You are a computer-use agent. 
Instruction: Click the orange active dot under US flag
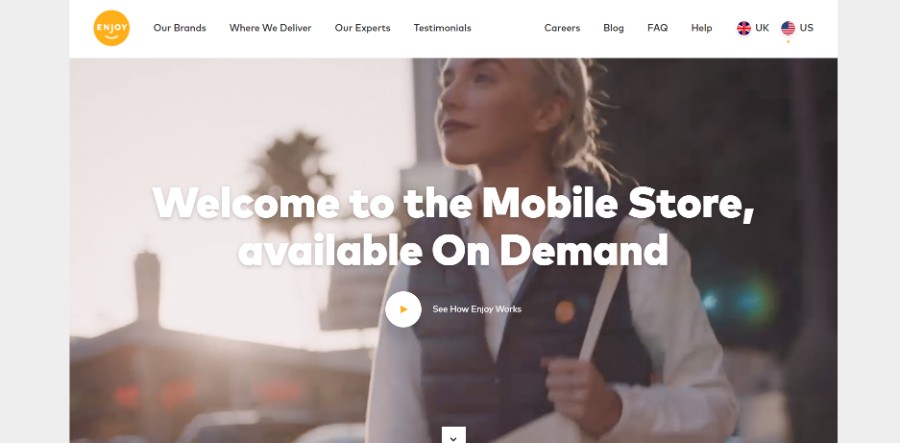click(788, 41)
